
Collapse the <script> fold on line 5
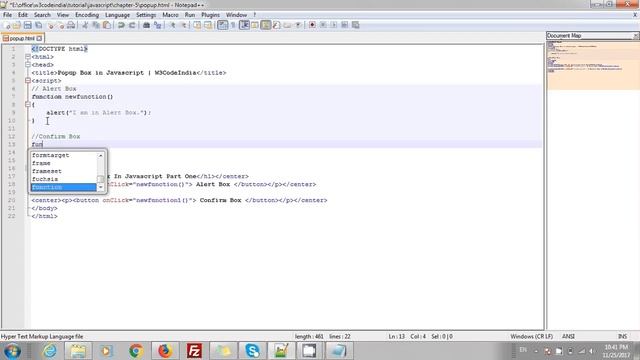click(28, 80)
